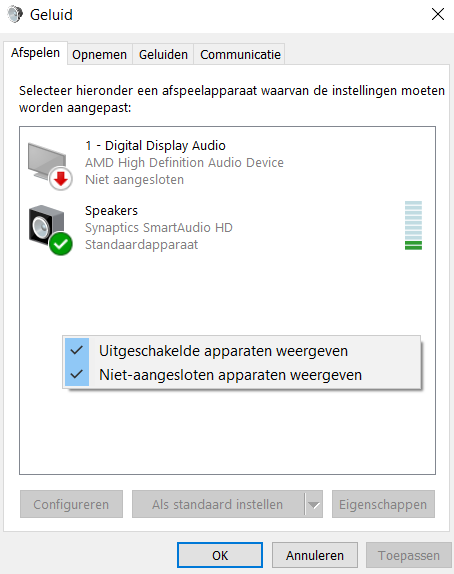Click the Speakers volume level meter
Viewport: 454px width, 574px height.
coord(413,225)
